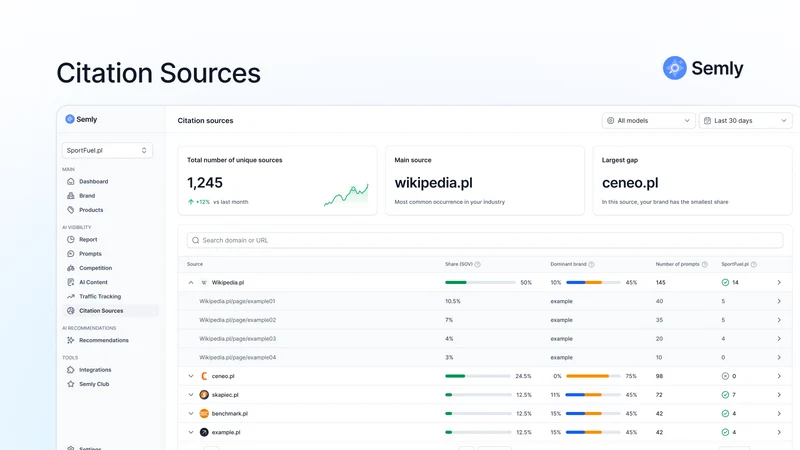
Task: Click the Traffic Tracking trend icon
Action: pyautogui.click(x=70, y=296)
